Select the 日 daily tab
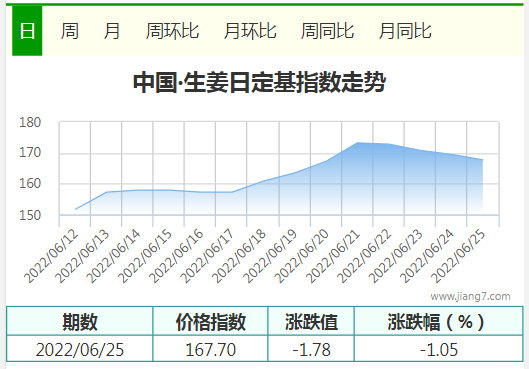The image size is (529, 369). (27, 31)
